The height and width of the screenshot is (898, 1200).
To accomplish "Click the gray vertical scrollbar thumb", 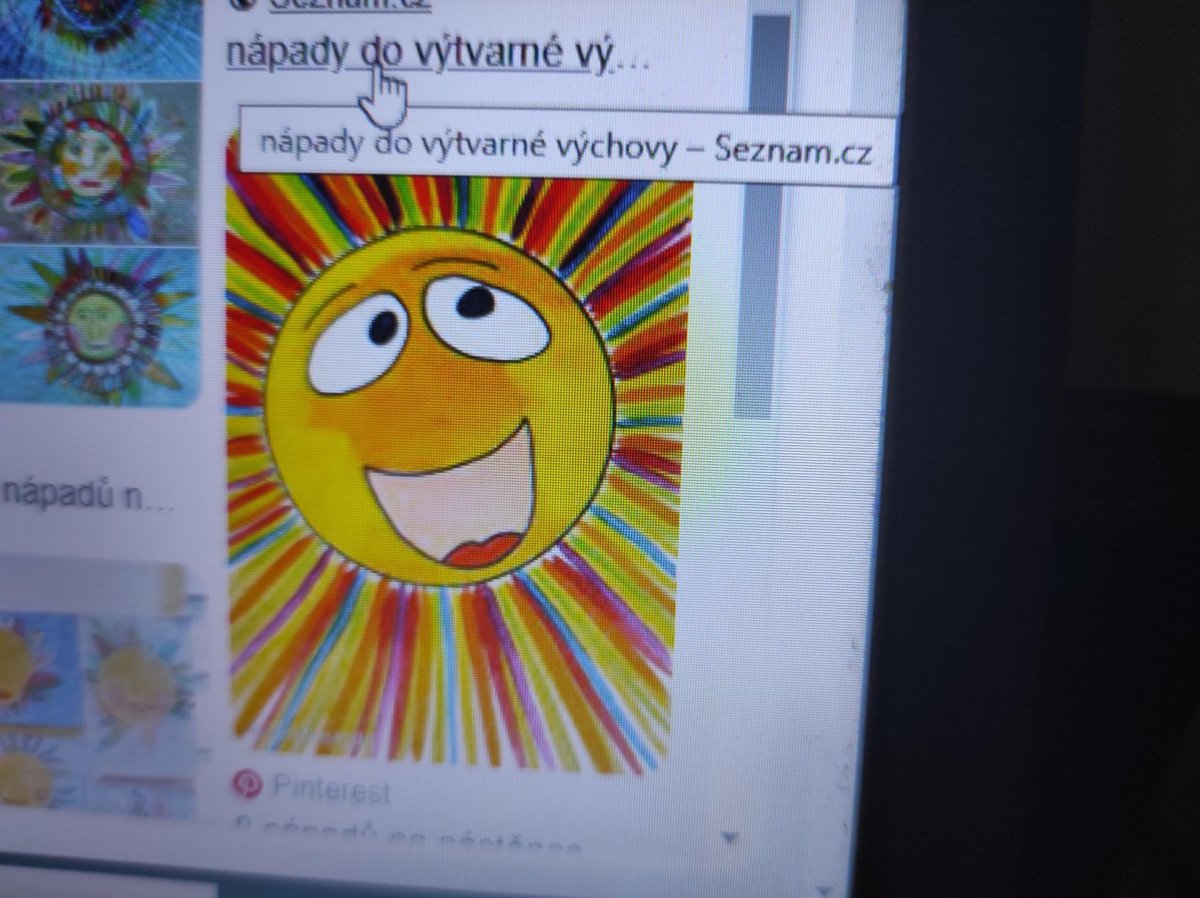I will [764, 216].
